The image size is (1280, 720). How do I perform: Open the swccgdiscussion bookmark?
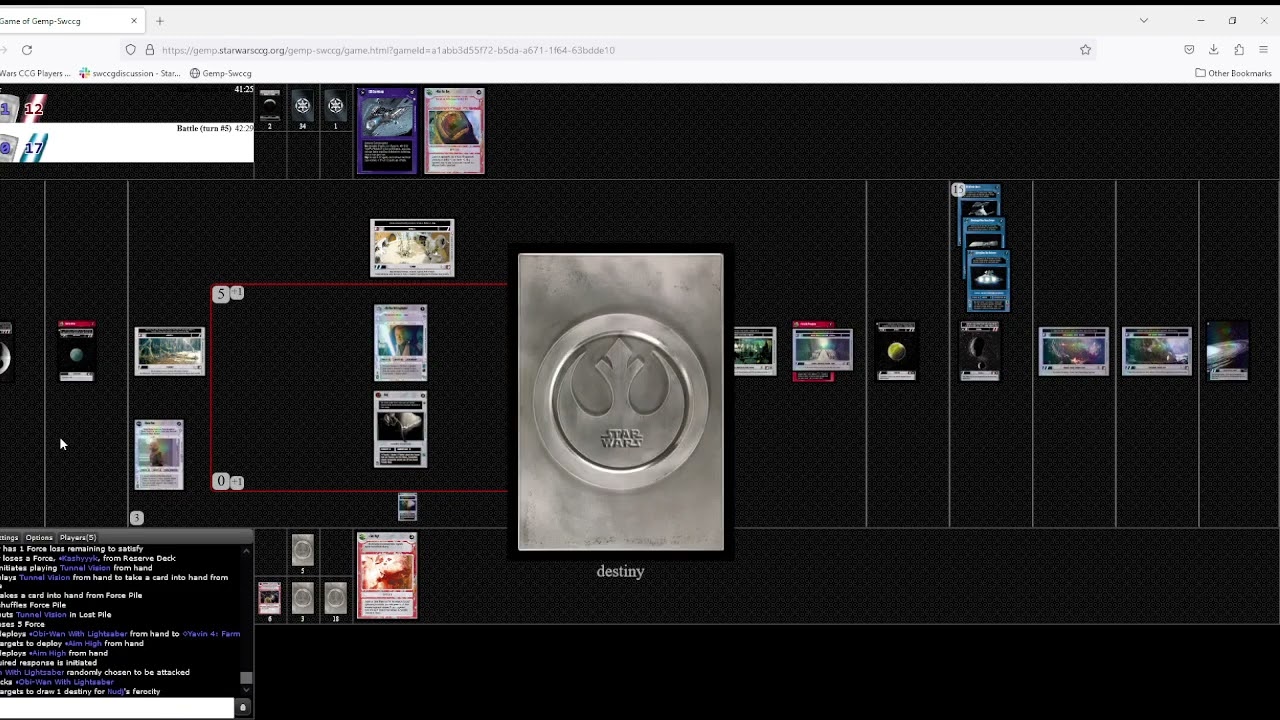[130, 73]
